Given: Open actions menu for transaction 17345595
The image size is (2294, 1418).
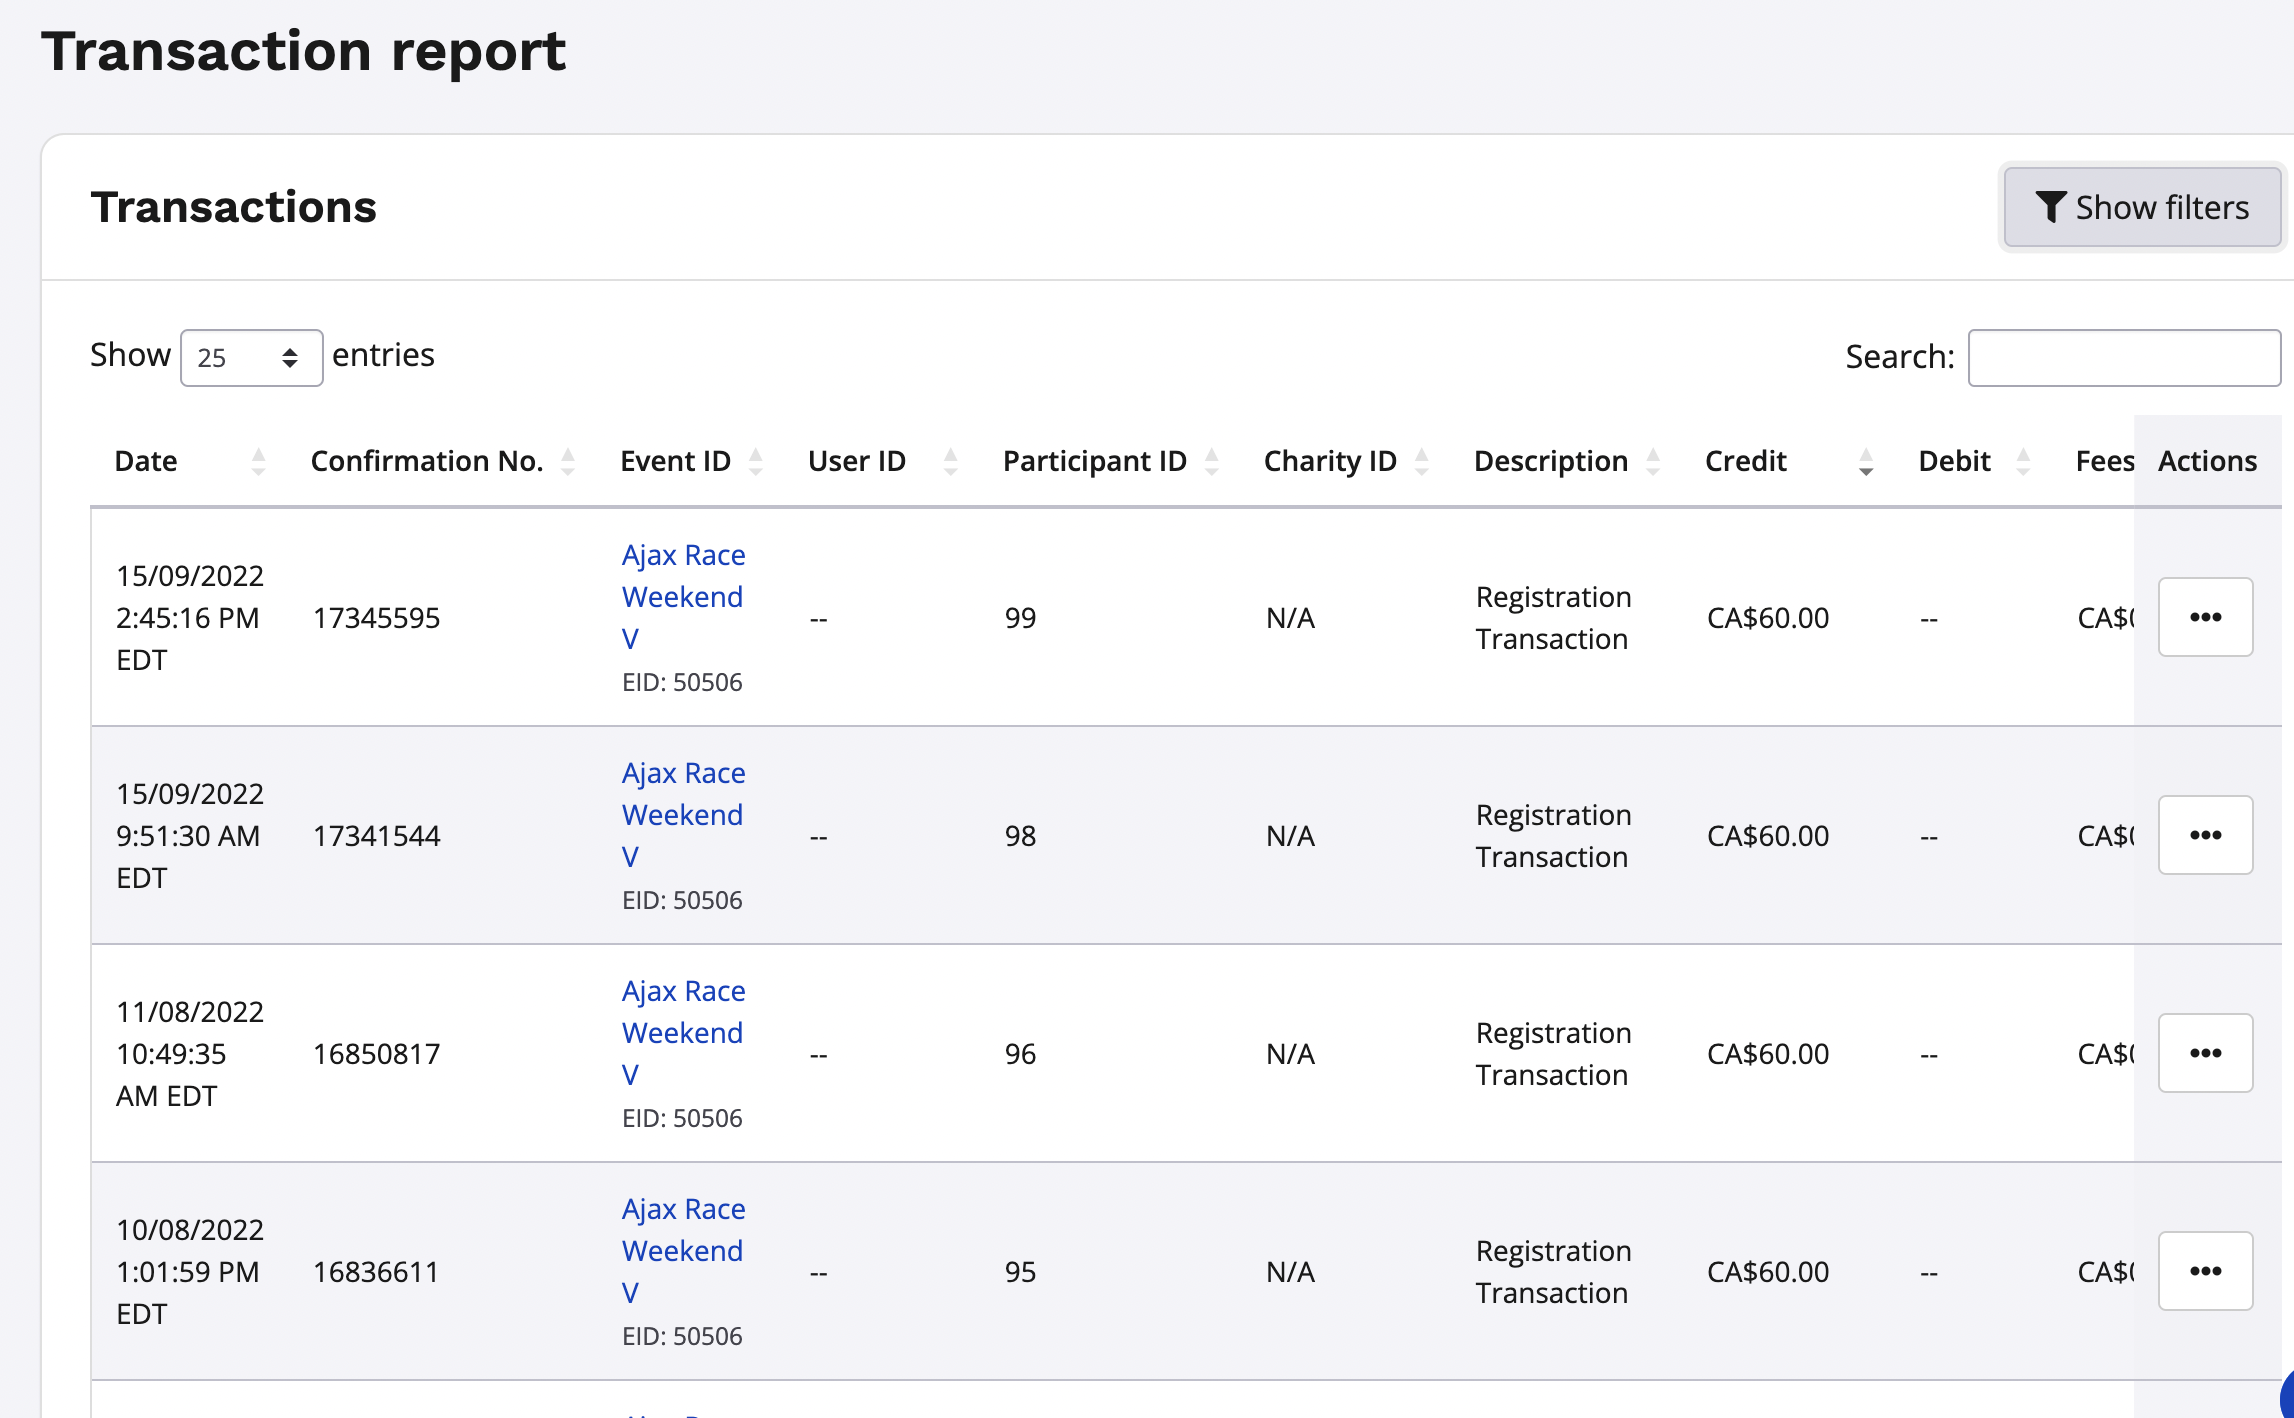Looking at the screenshot, I should coord(2205,617).
